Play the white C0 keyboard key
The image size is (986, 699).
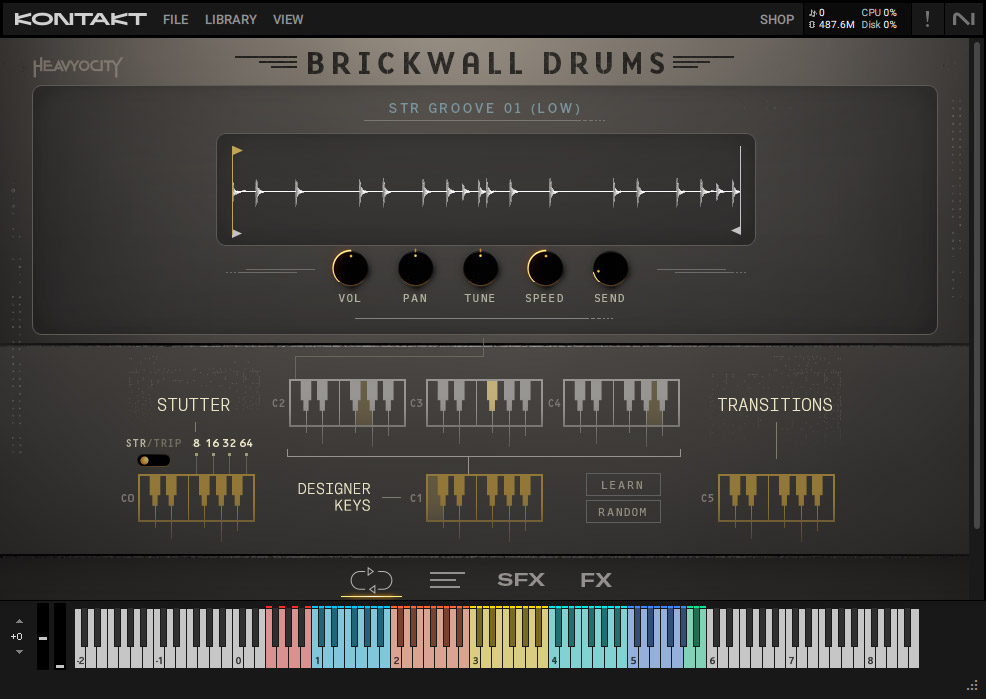pyautogui.click(x=238, y=658)
